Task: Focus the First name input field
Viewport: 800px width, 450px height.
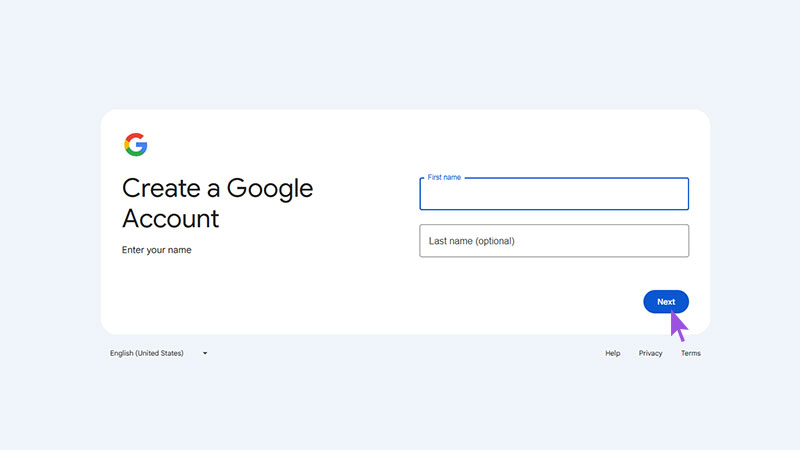Action: point(554,194)
